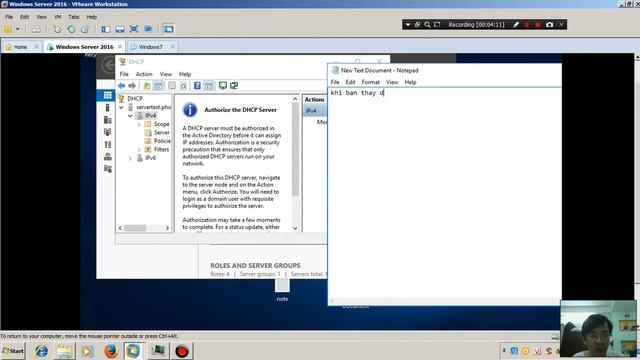Click the Local Server sidebar icon in Server Manager
The height and width of the screenshot is (360, 640).
(x=107, y=107)
